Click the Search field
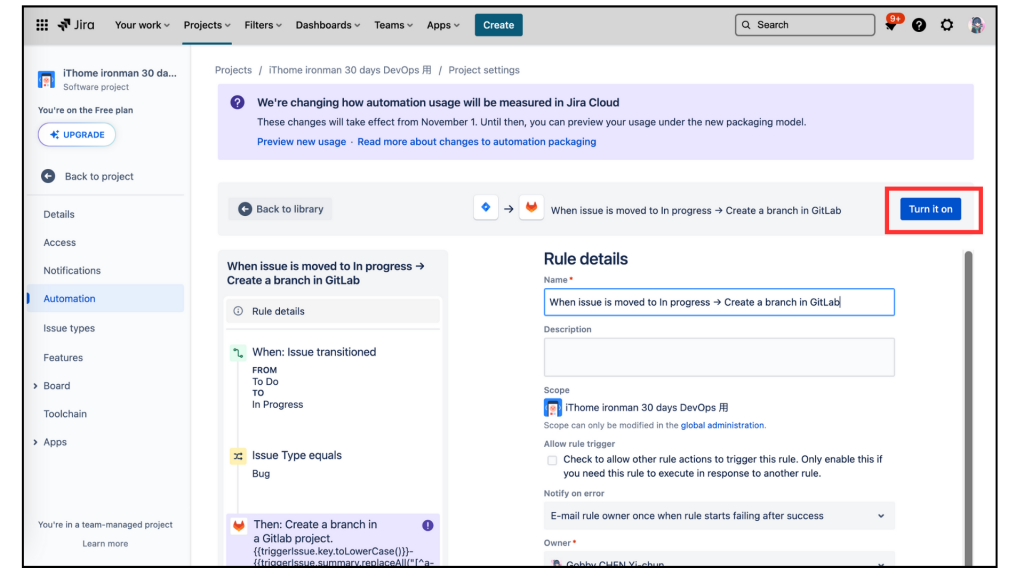The width and height of the screenshot is (1024, 576). 805,25
